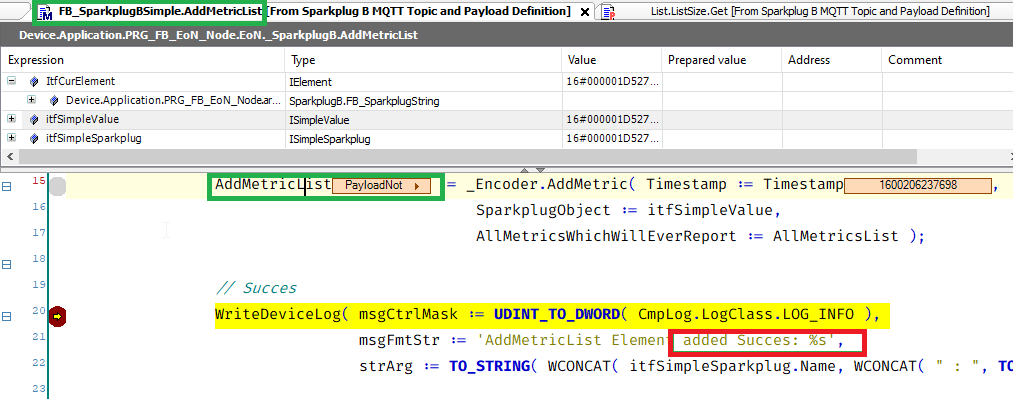
Task: Click the breakpoint arrow marker on line 20
Action: (58, 316)
